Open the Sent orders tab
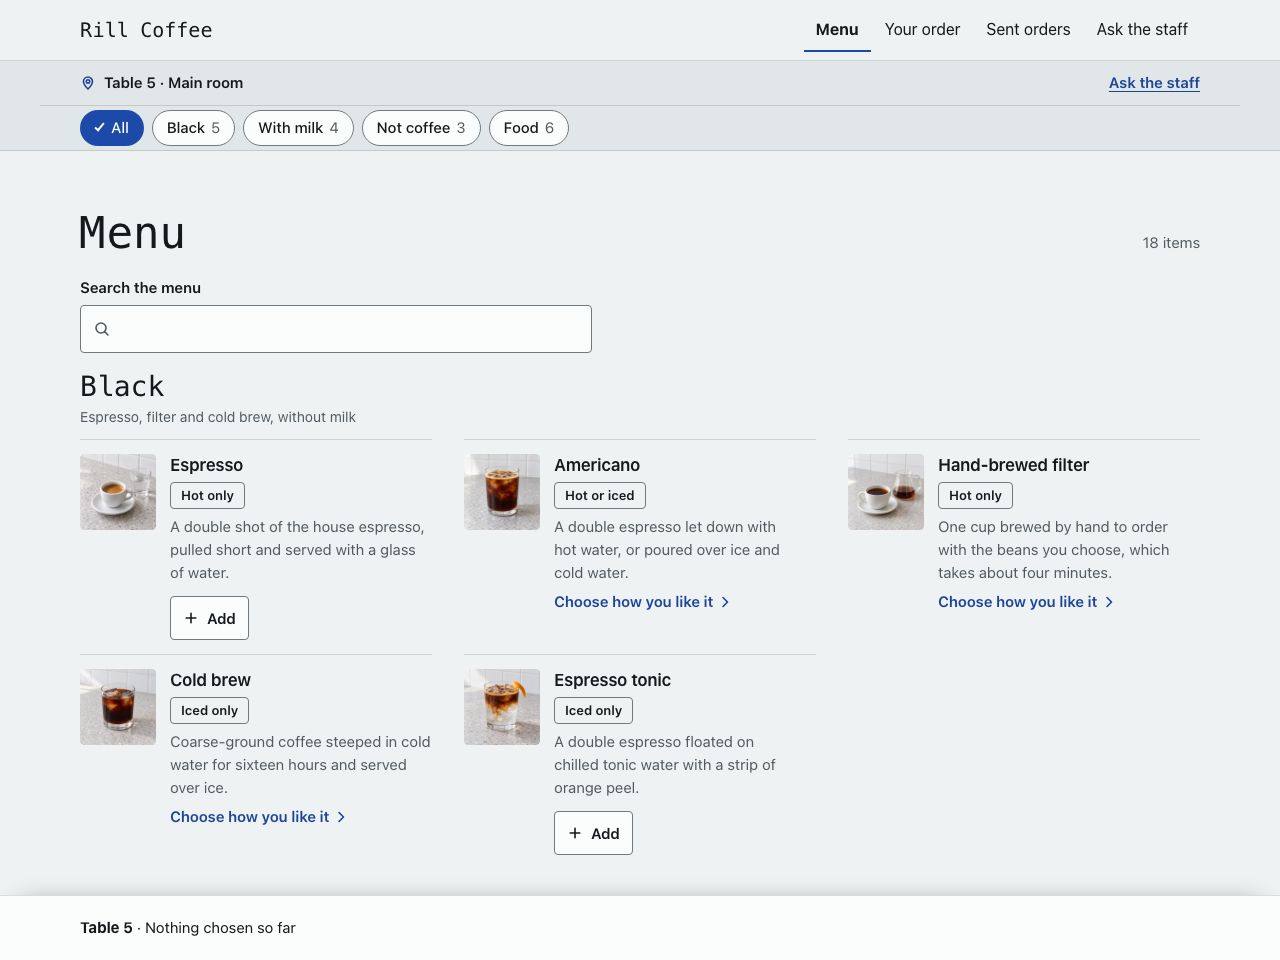The height and width of the screenshot is (960, 1280). (x=1028, y=30)
